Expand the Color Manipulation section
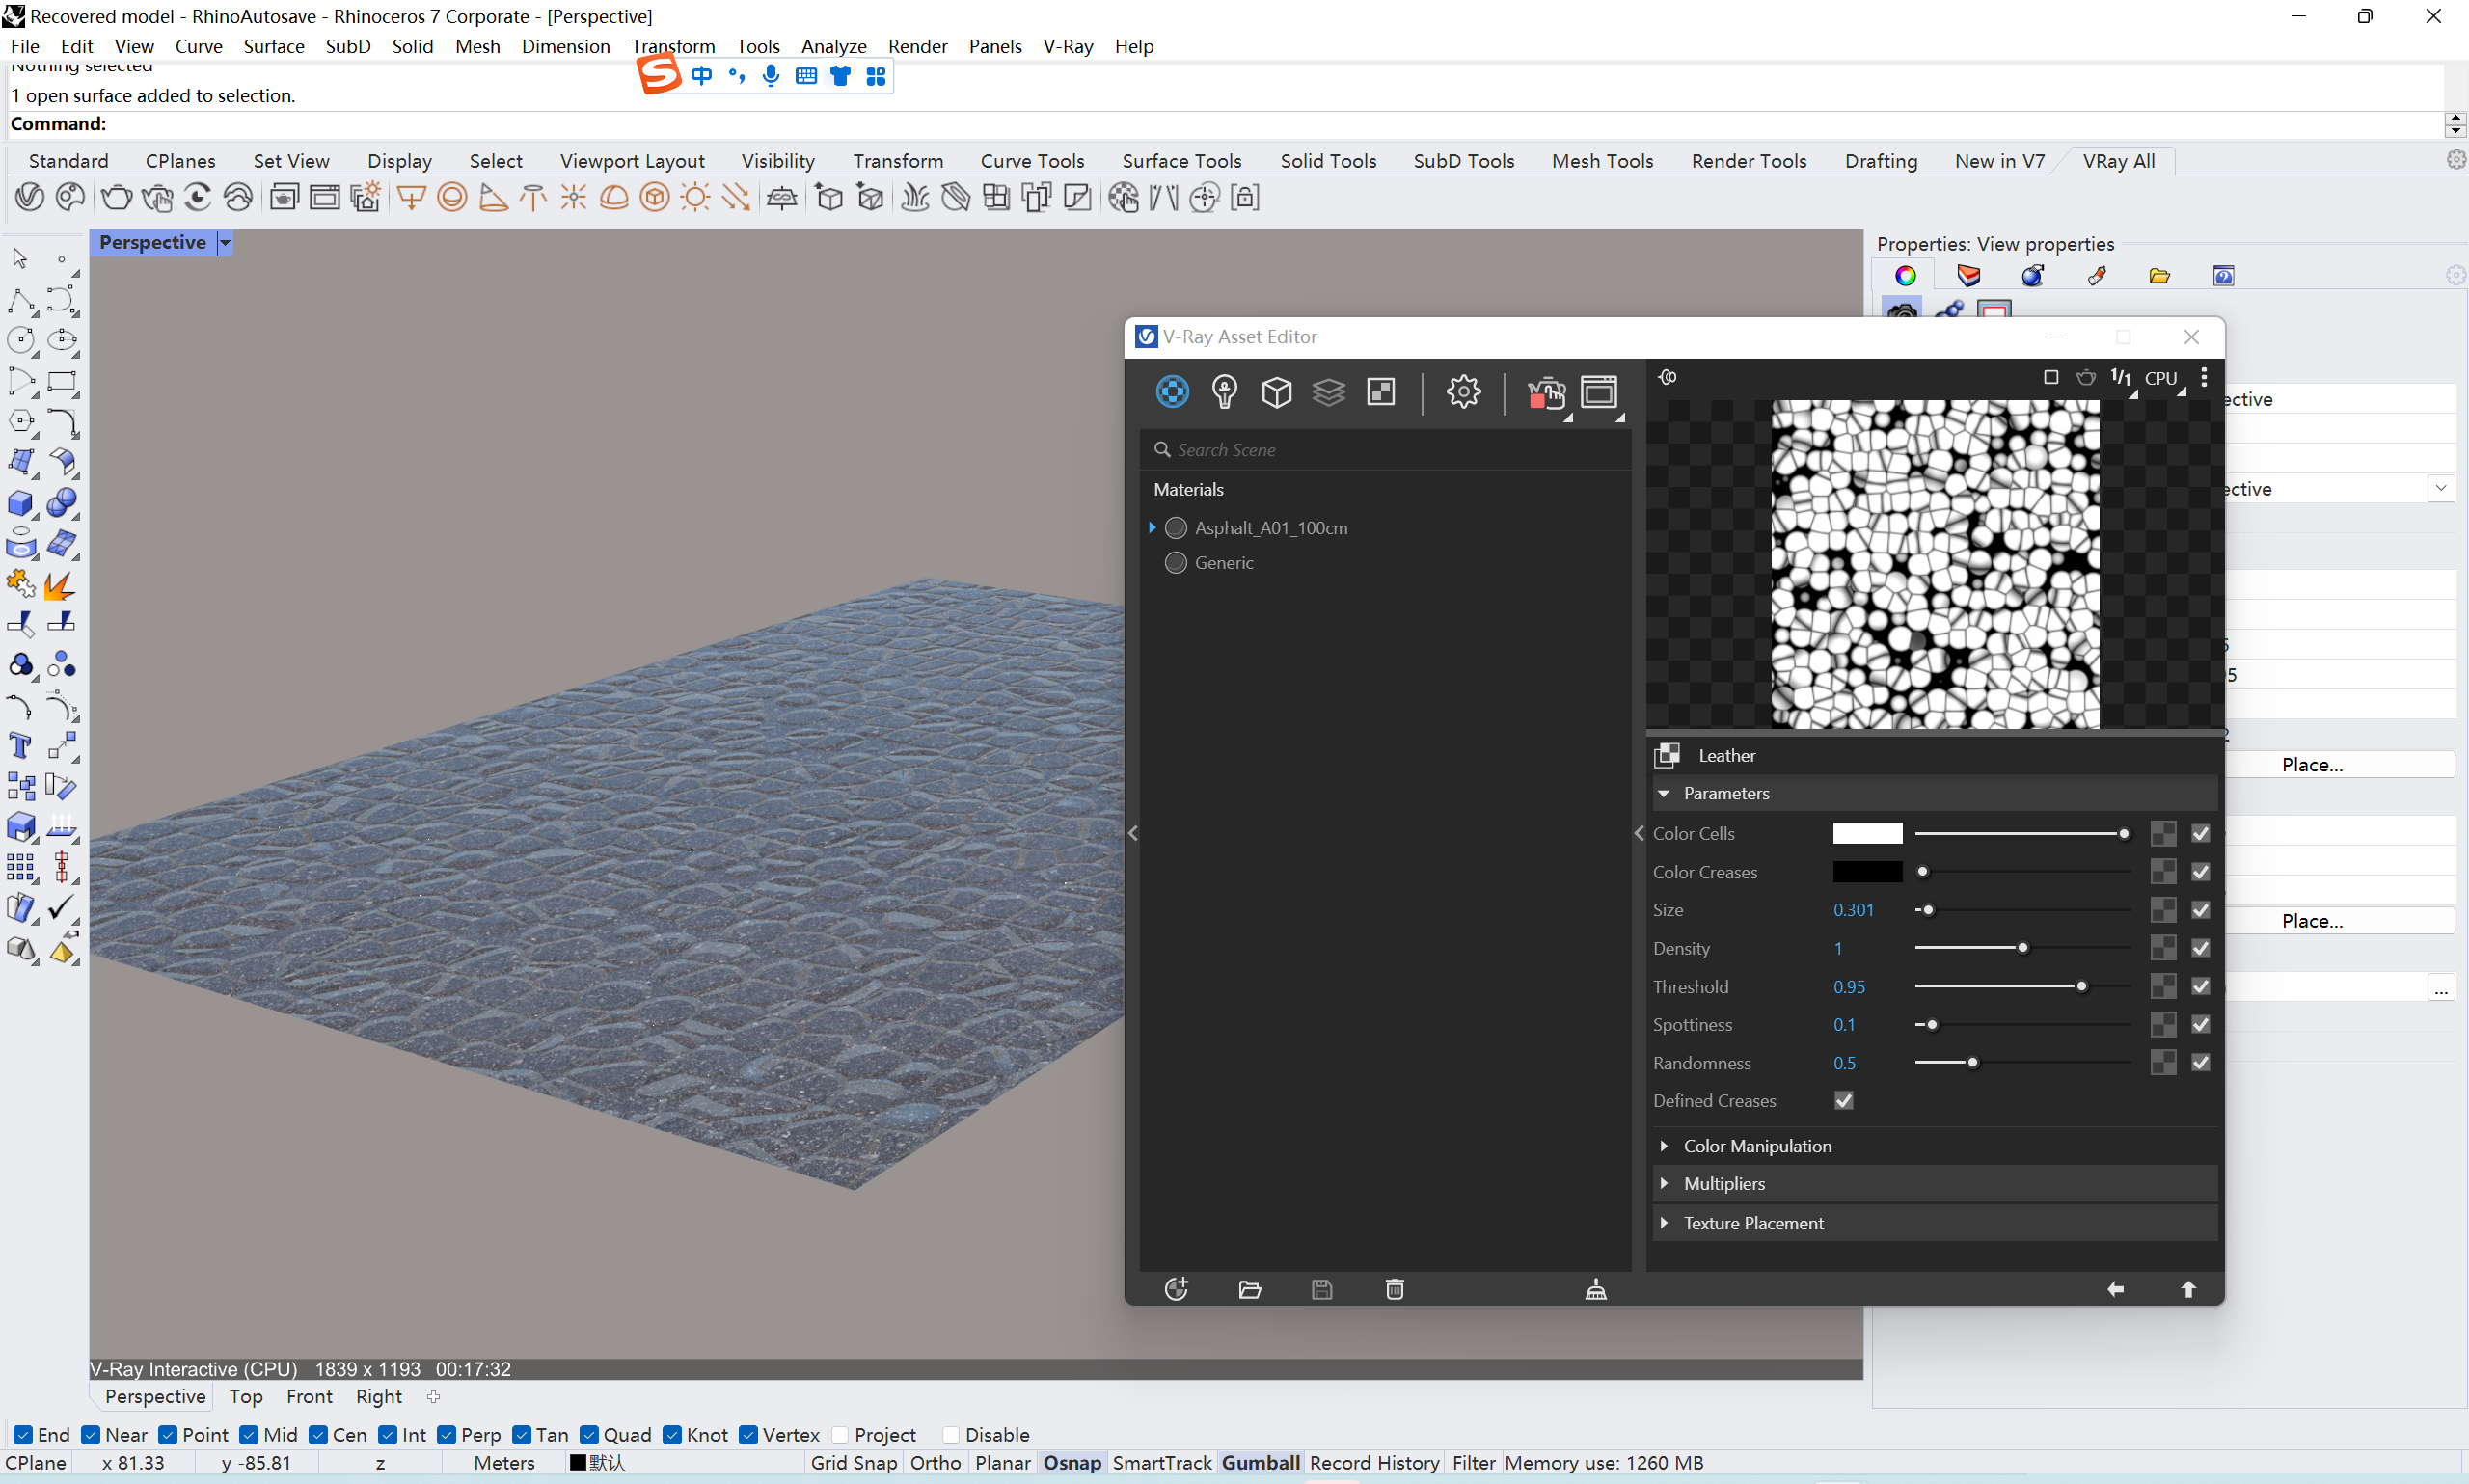Image resolution: width=2469 pixels, height=1484 pixels. pos(1664,1146)
